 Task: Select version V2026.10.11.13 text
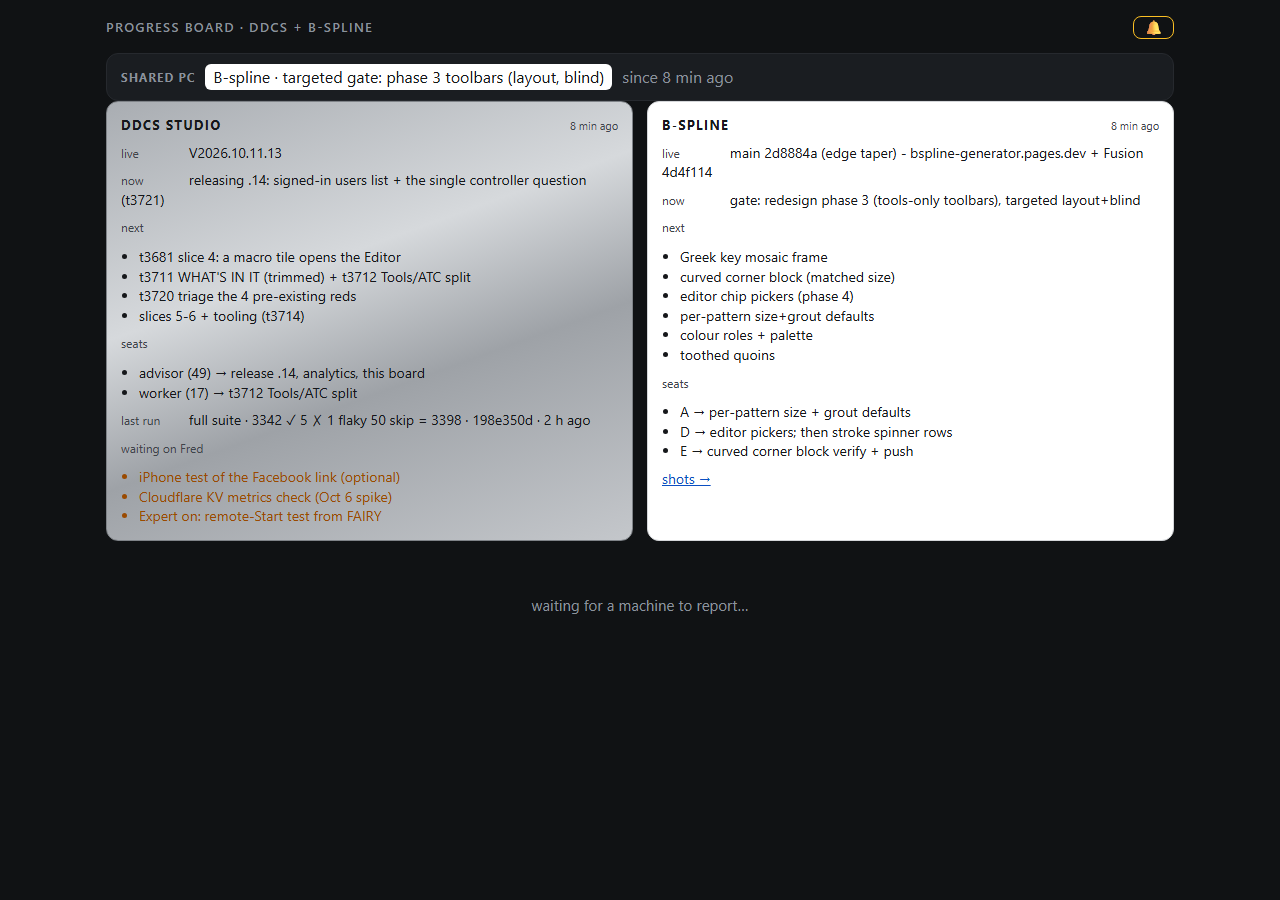pyautogui.click(x=235, y=153)
